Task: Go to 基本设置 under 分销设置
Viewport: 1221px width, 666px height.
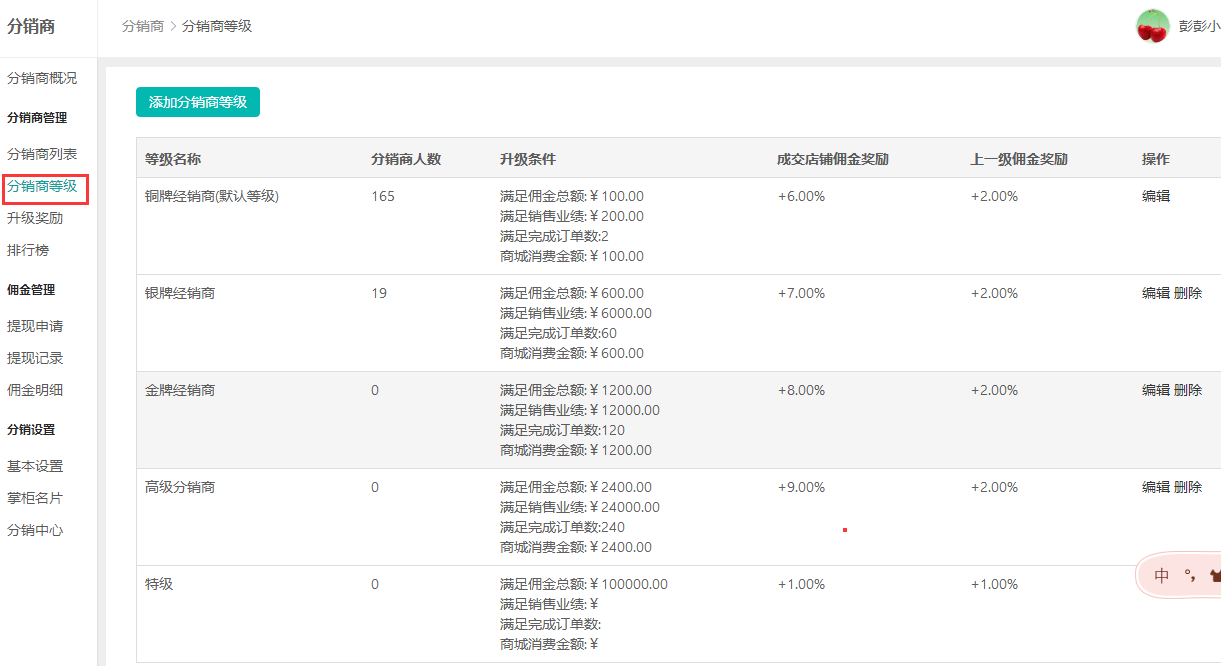Action: [35, 466]
